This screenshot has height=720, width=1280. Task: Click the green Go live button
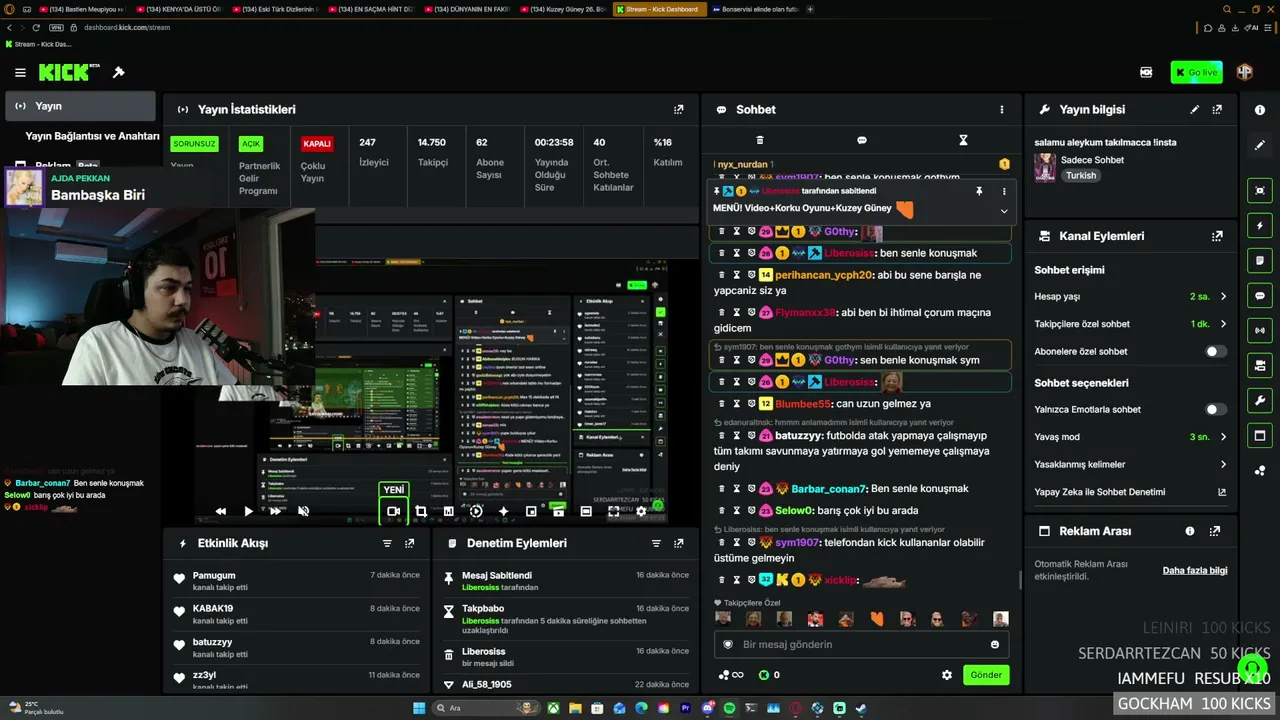point(1196,72)
